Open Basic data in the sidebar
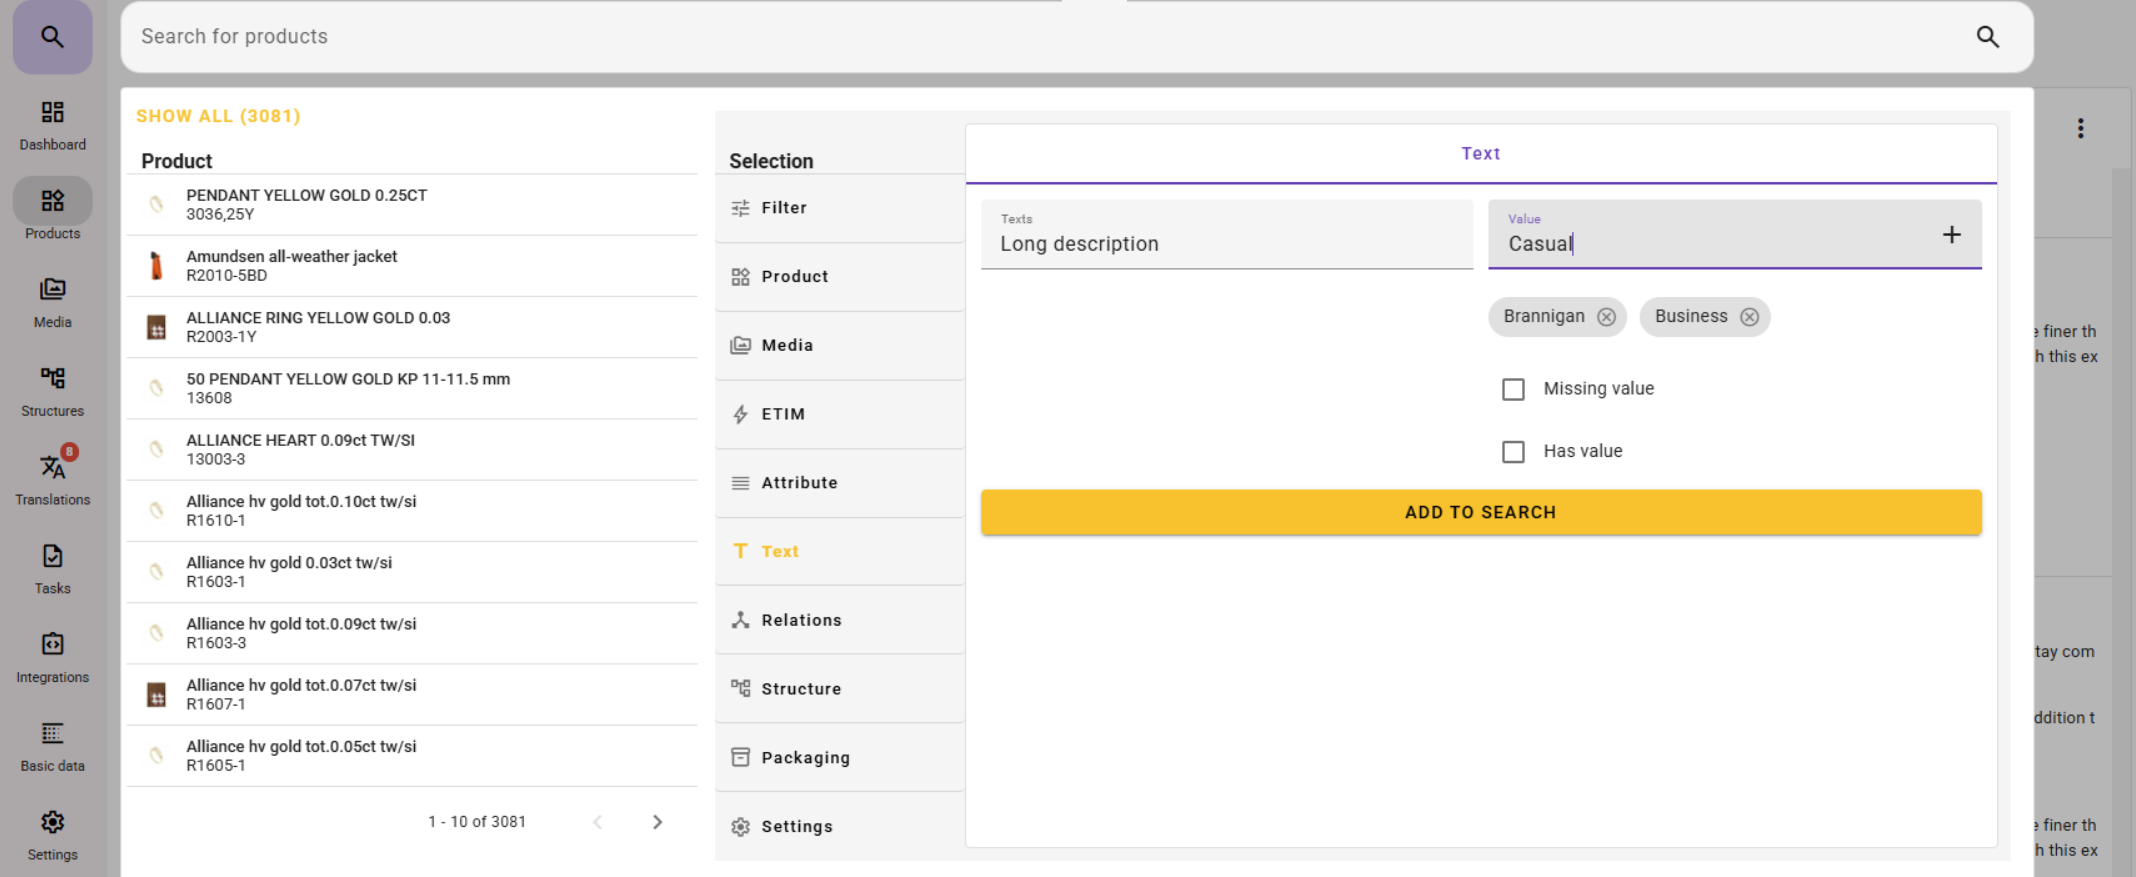The width and height of the screenshot is (2136, 877). coord(52,746)
